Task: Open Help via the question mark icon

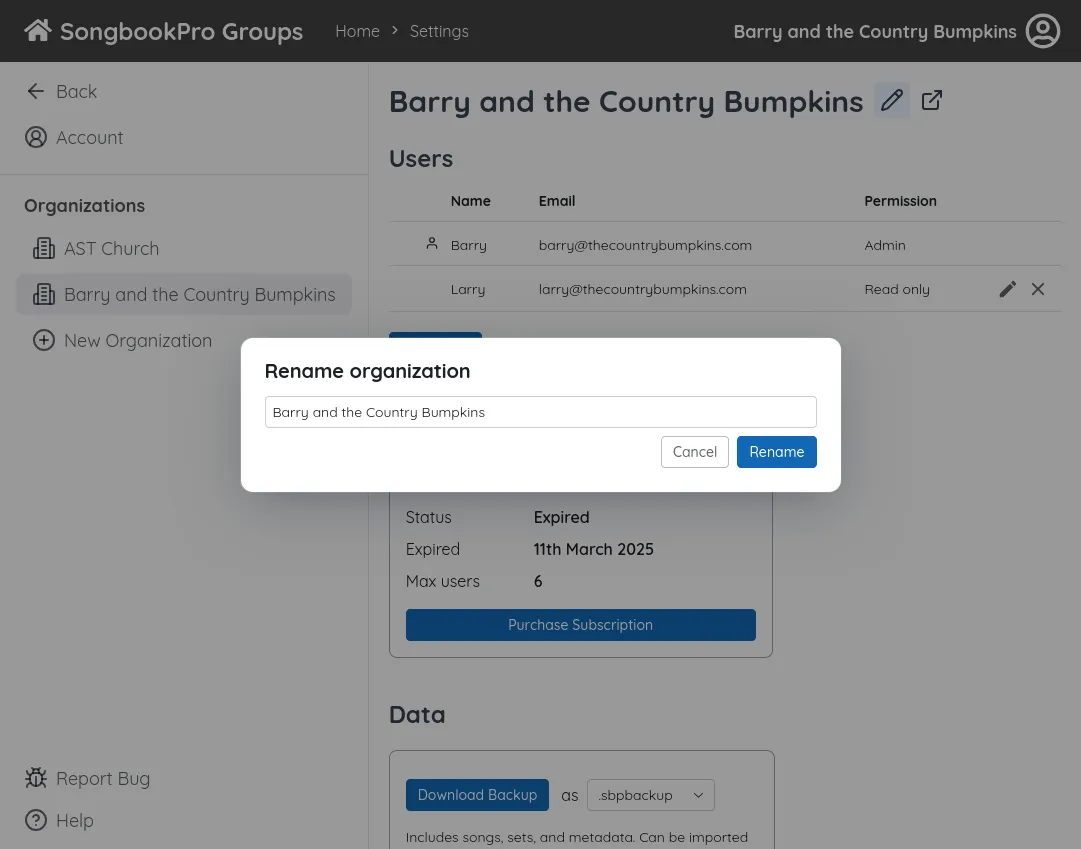Action: (36, 820)
